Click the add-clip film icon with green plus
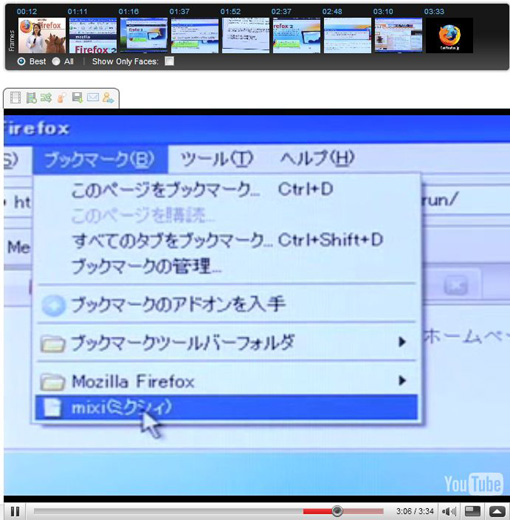Screen dimensions: 510x520 31,98
